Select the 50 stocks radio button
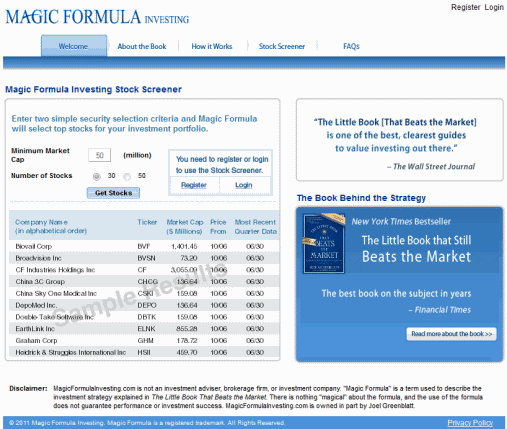Viewport: 507px width, 429px height. pyautogui.click(x=127, y=177)
